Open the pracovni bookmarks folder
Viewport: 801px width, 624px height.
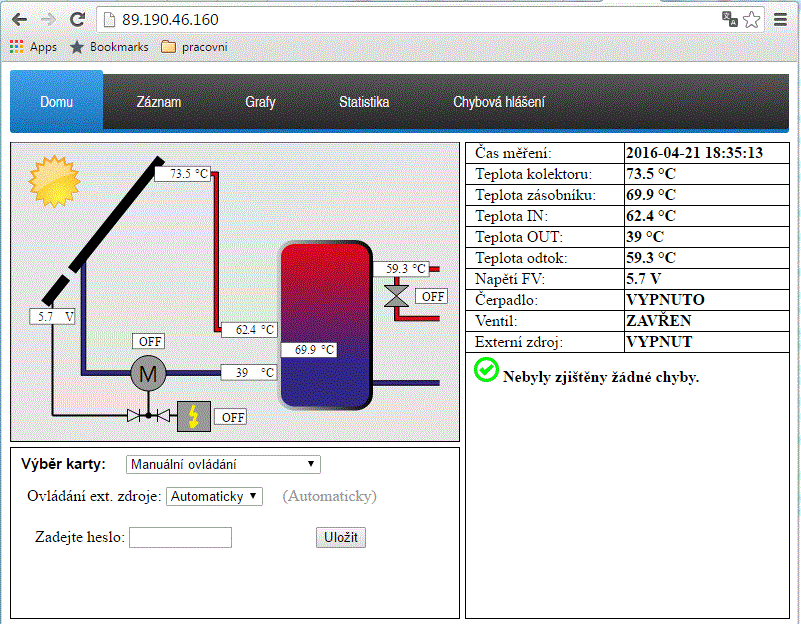pos(194,47)
